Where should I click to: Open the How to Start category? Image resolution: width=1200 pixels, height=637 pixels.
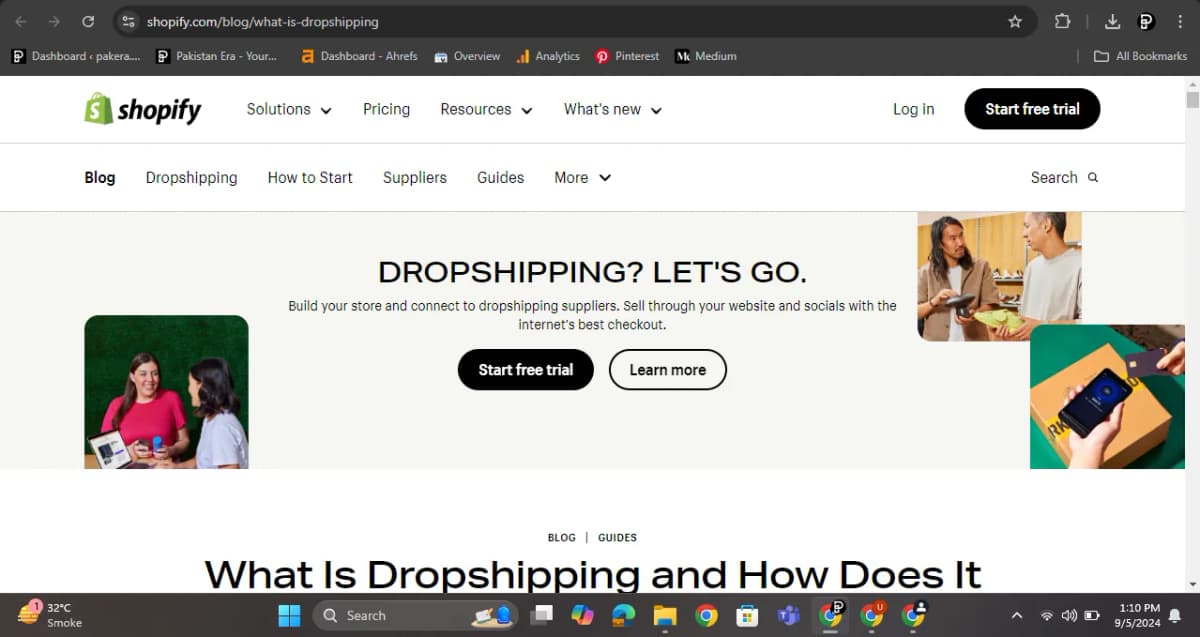coord(310,177)
